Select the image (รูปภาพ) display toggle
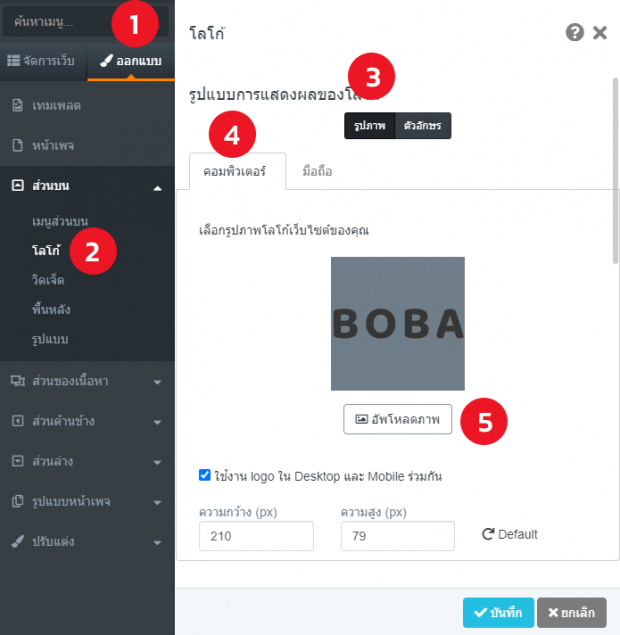Image resolution: width=620 pixels, height=635 pixels. pyautogui.click(x=369, y=125)
